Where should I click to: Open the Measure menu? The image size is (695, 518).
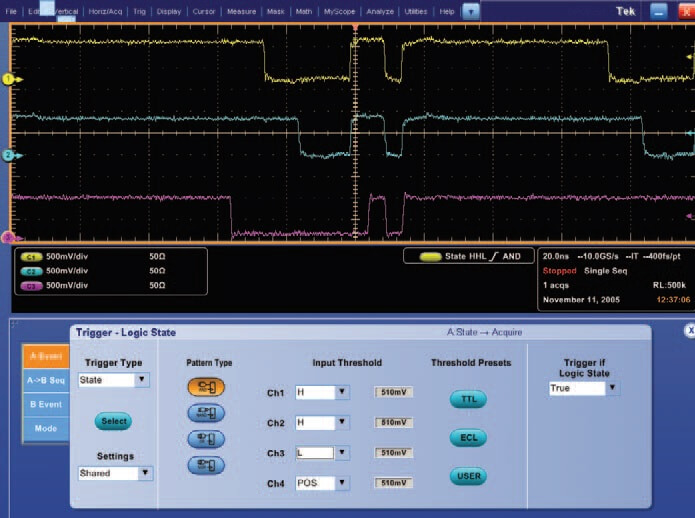pos(240,11)
